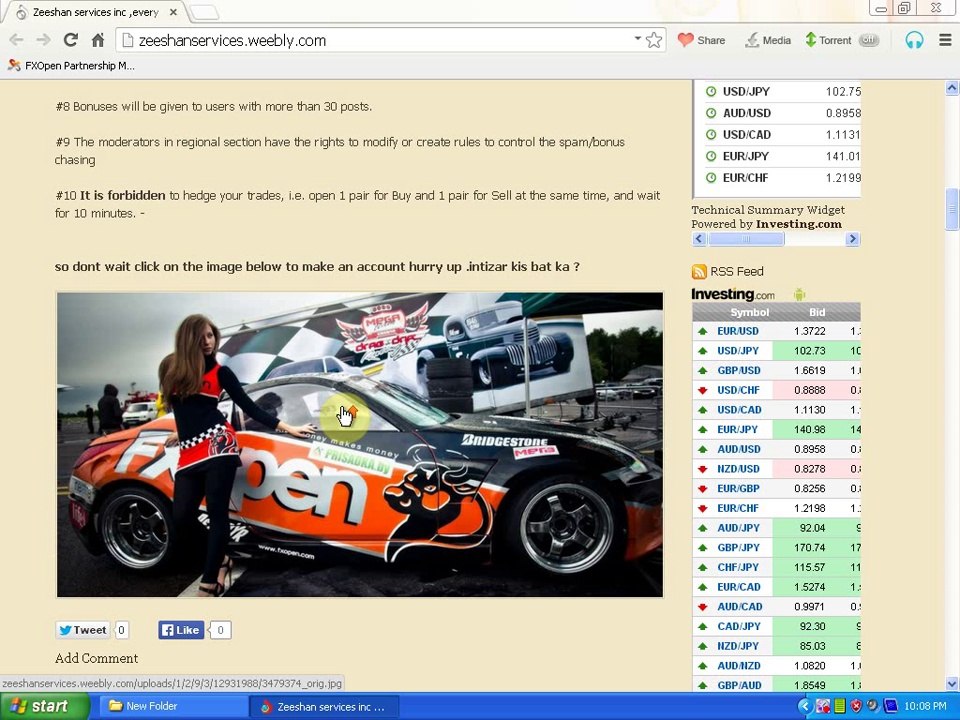The height and width of the screenshot is (720, 960).
Task: Open AUD/USD in technical summary widget
Action: (x=746, y=113)
